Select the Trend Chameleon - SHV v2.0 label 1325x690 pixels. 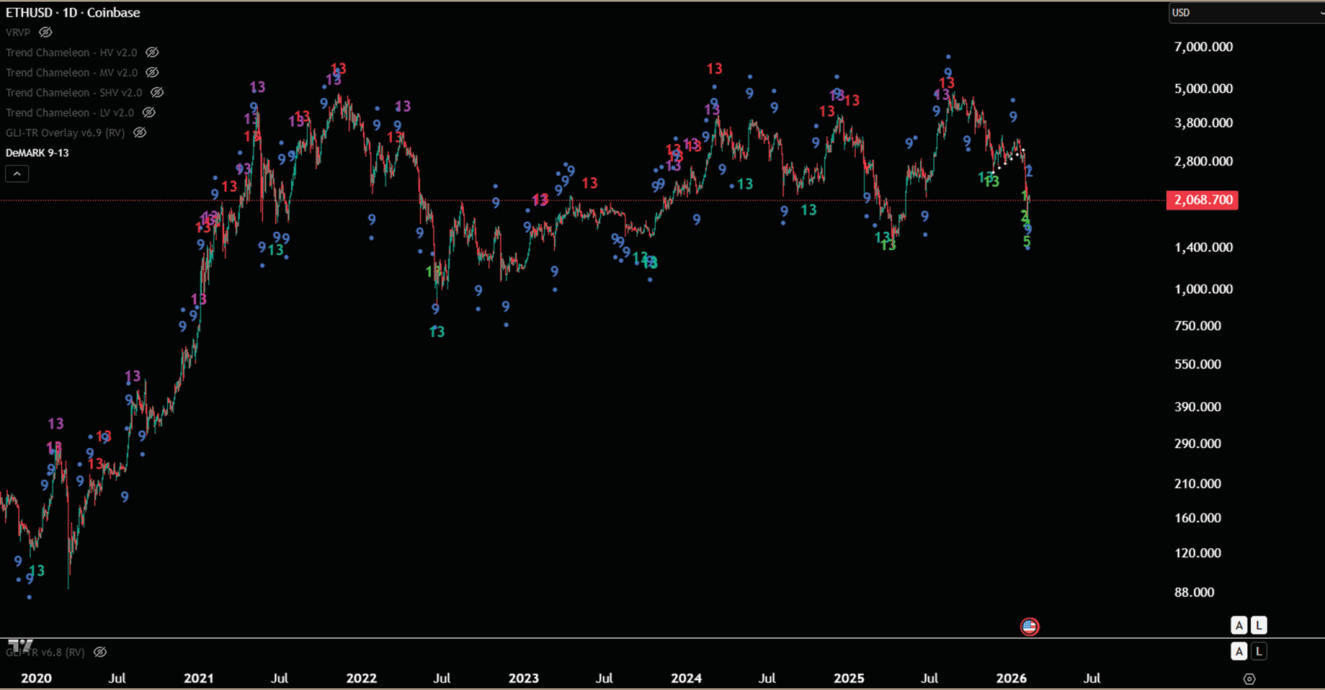tap(74, 92)
